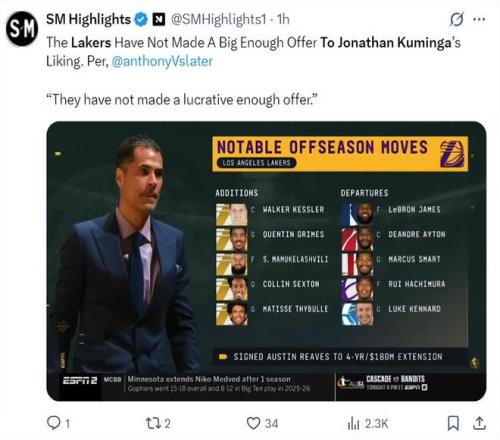Screen dimensions: 500x440
Task: Like the post with heart icon
Action: pos(253,423)
